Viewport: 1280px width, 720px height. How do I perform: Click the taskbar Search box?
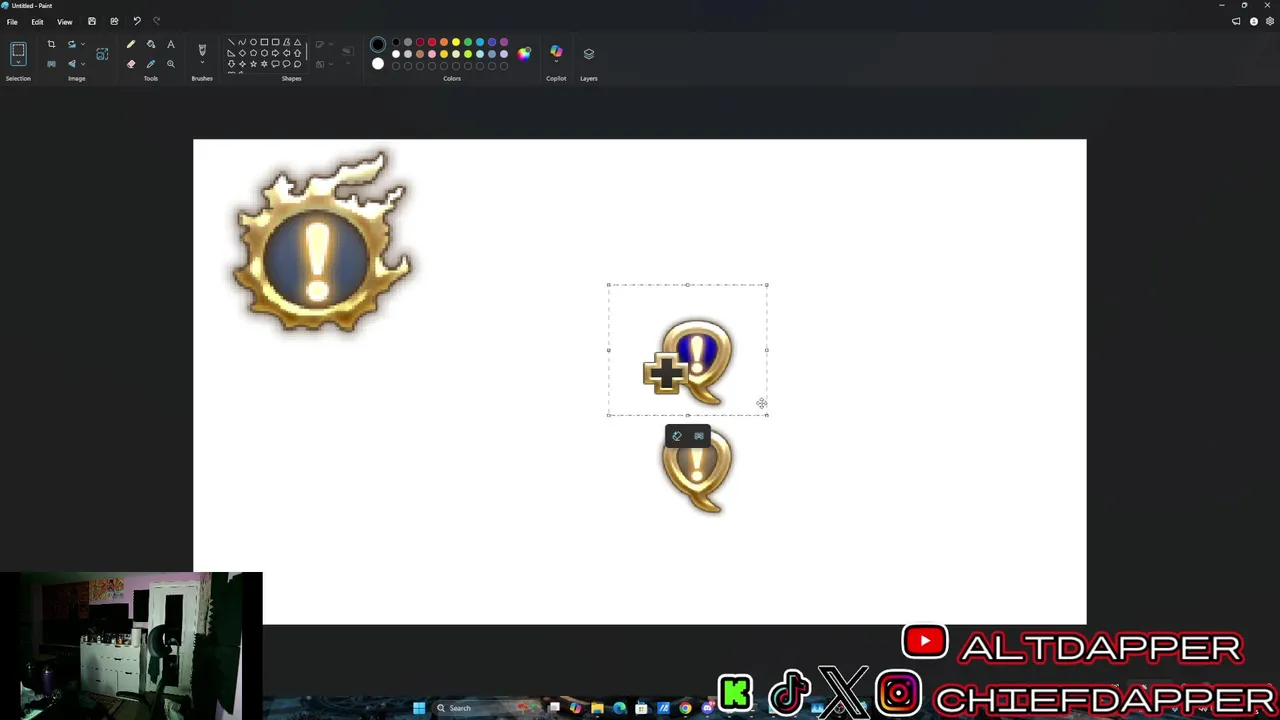click(x=486, y=708)
